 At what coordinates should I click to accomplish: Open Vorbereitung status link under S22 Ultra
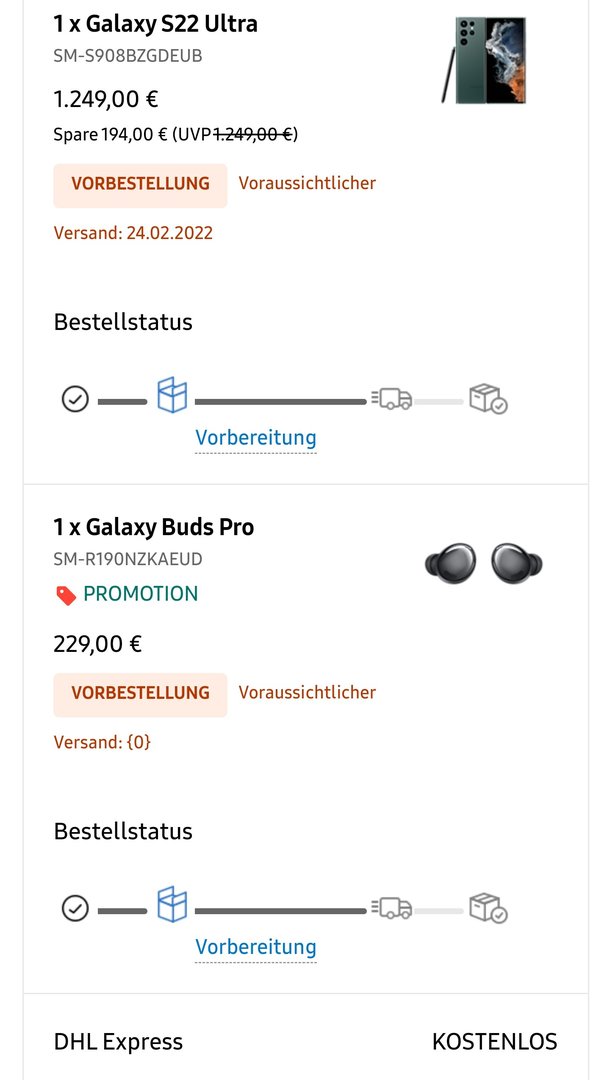(x=255, y=438)
